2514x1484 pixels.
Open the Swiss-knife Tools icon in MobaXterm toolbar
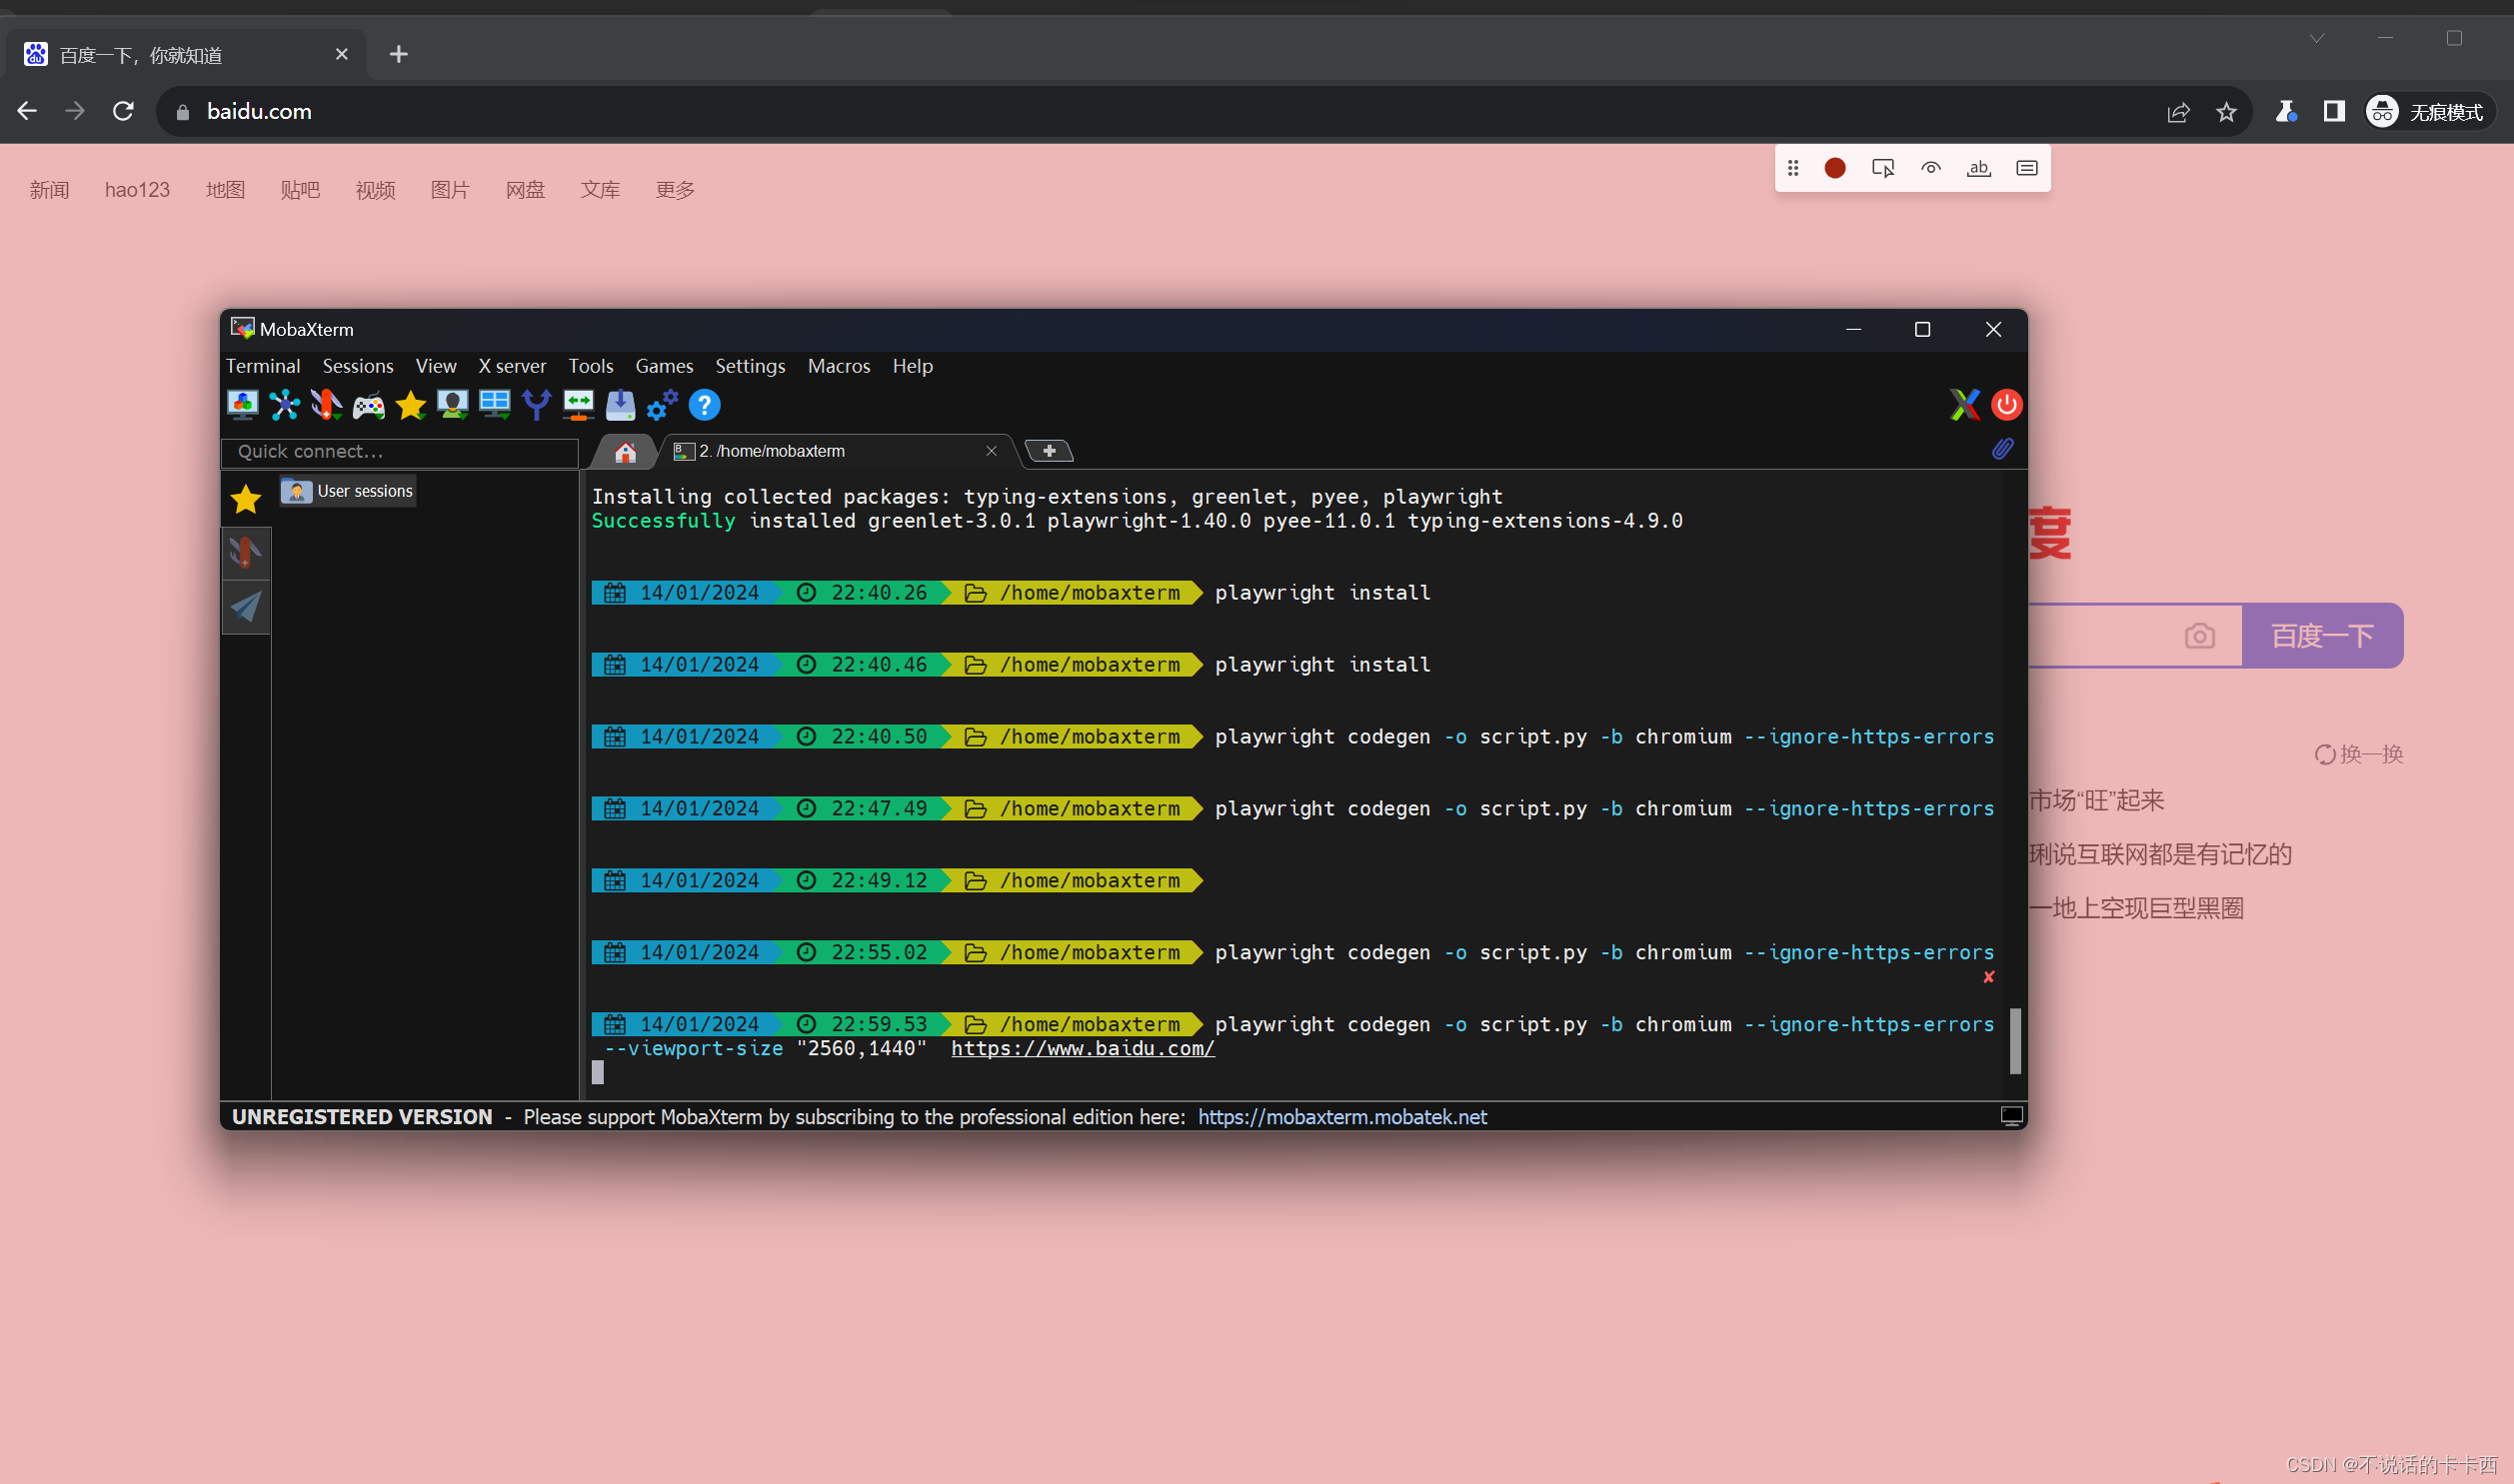tap(327, 405)
